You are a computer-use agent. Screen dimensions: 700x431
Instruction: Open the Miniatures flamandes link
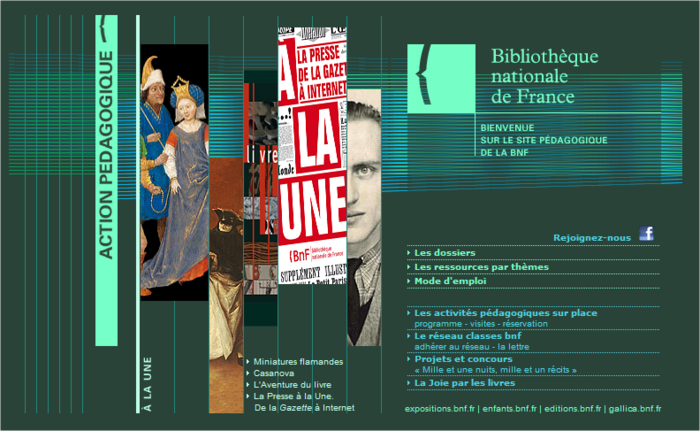pos(298,362)
